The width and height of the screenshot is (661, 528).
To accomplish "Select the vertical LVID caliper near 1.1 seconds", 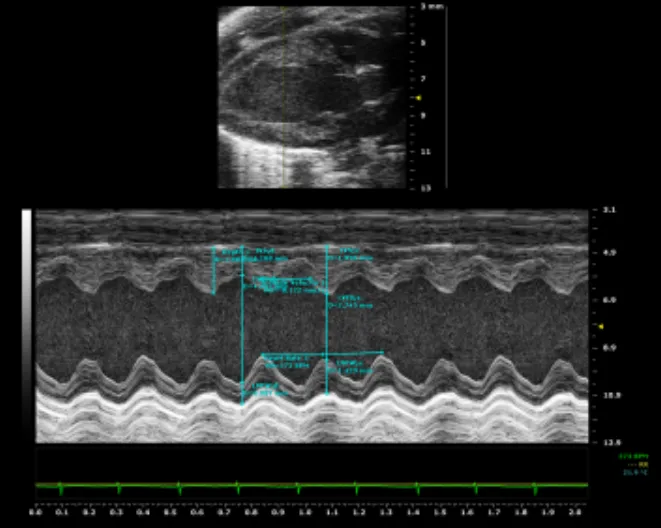I will point(327,330).
